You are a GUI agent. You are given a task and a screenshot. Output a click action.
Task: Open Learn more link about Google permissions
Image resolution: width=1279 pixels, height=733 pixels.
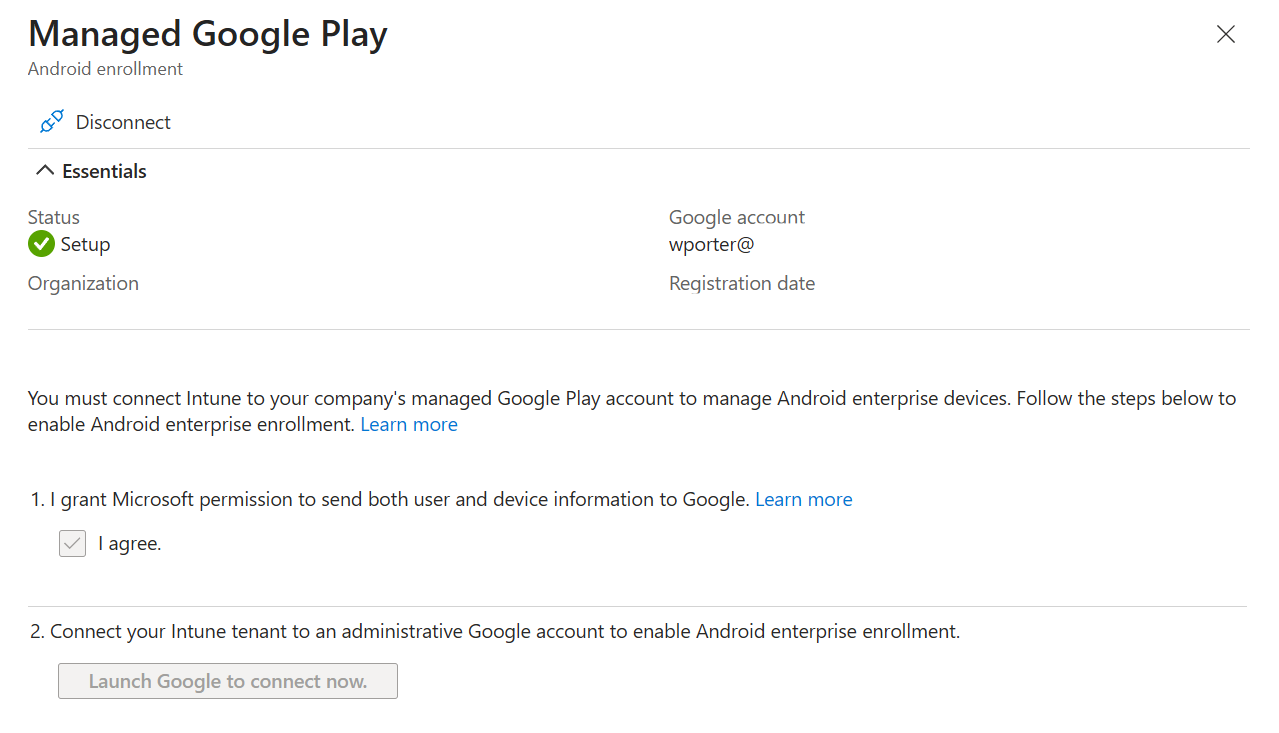click(x=804, y=499)
